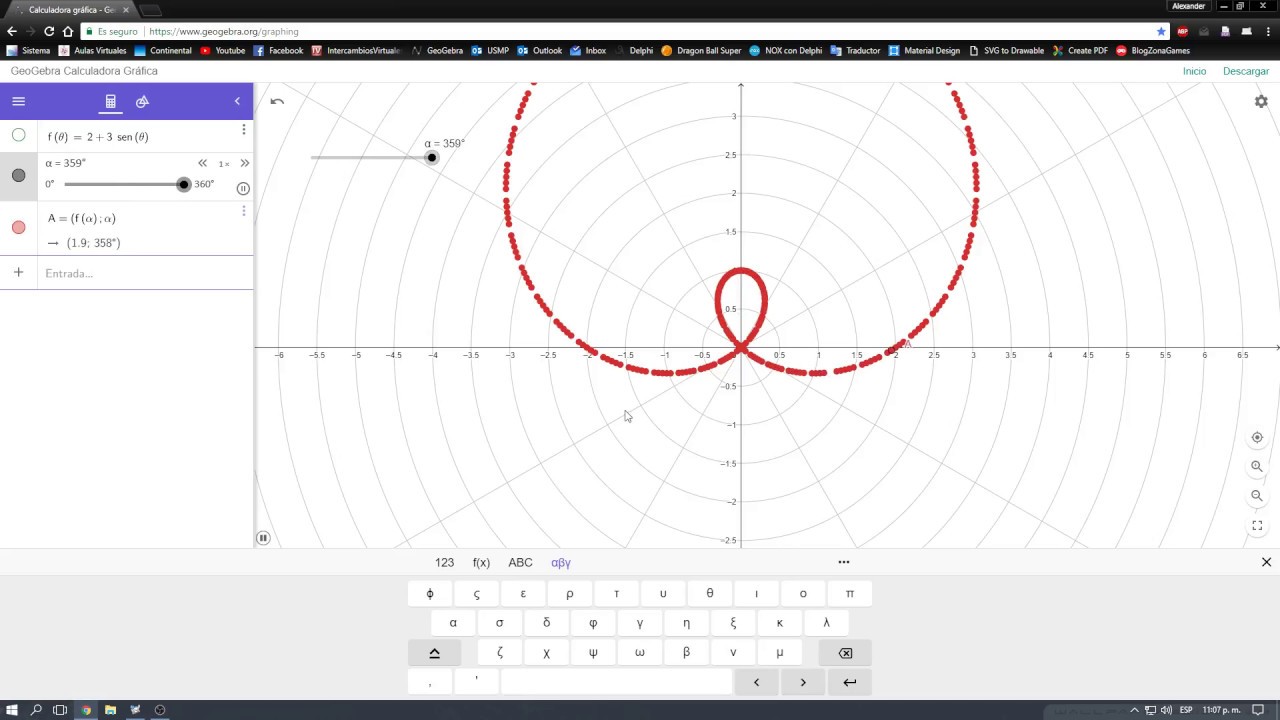Image resolution: width=1280 pixels, height=720 pixels.
Task: Close the Calculadora gráfica browser tab
Action: click(126, 9)
